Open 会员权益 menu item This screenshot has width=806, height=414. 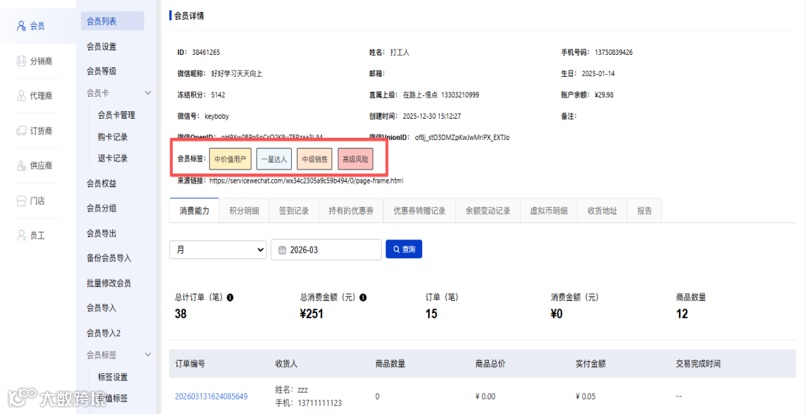coord(101,184)
